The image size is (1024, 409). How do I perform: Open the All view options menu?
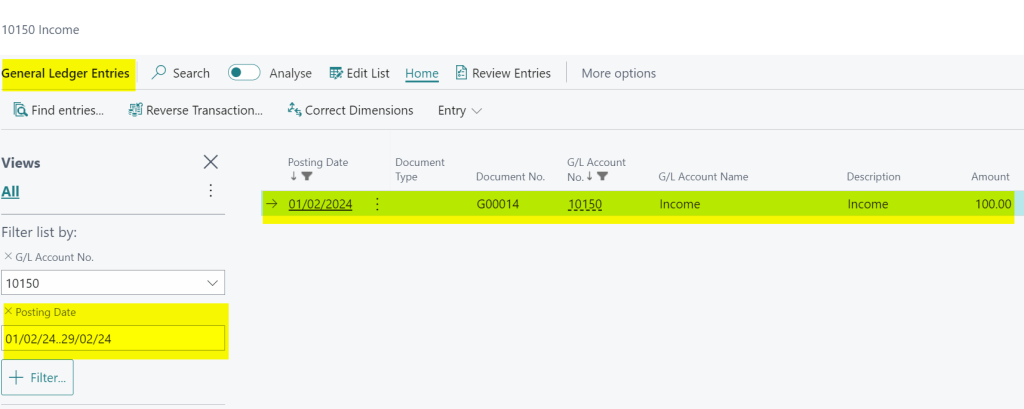click(x=210, y=191)
